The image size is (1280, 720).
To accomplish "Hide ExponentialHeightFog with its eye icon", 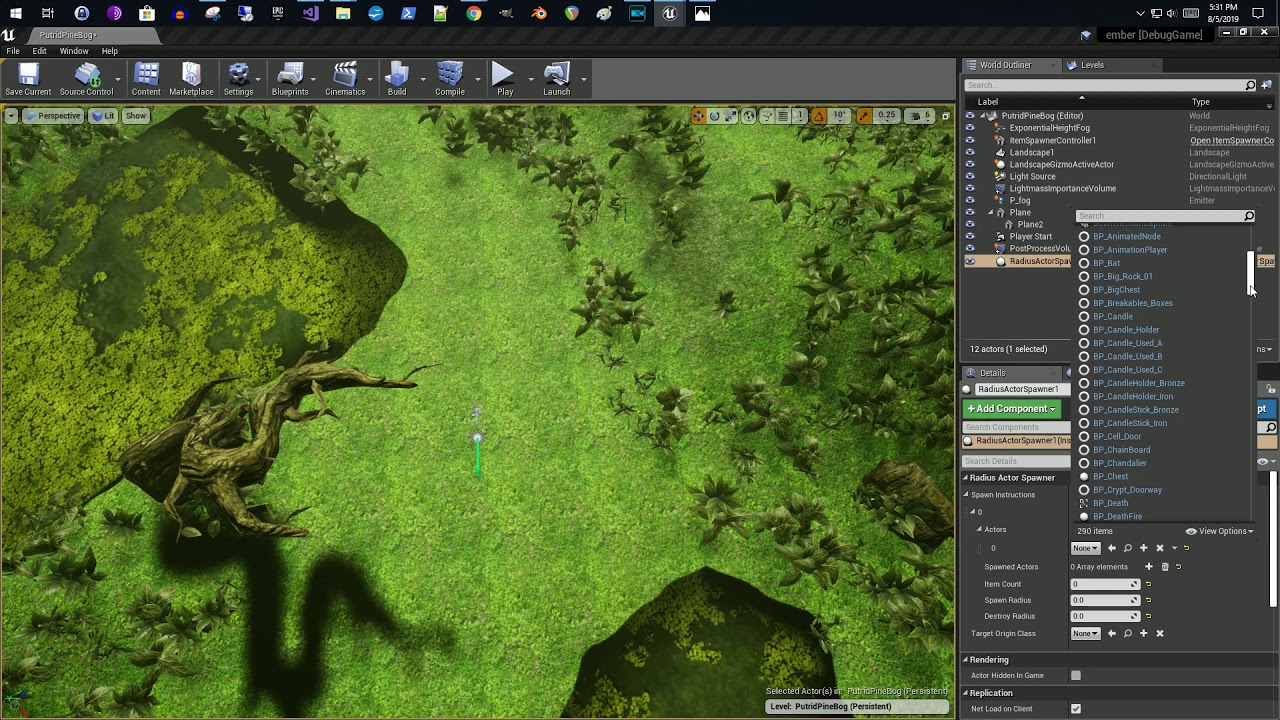I will point(969,128).
